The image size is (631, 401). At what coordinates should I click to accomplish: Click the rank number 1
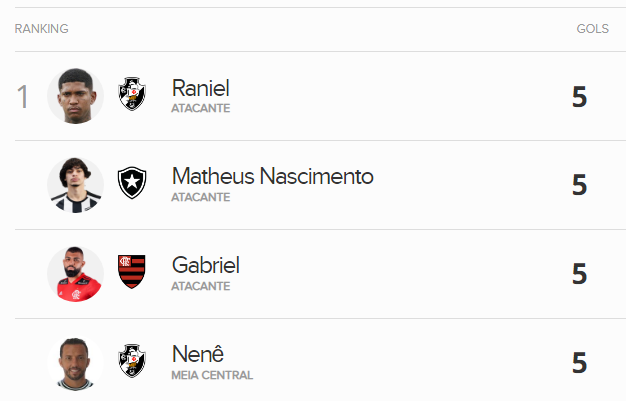[23, 97]
